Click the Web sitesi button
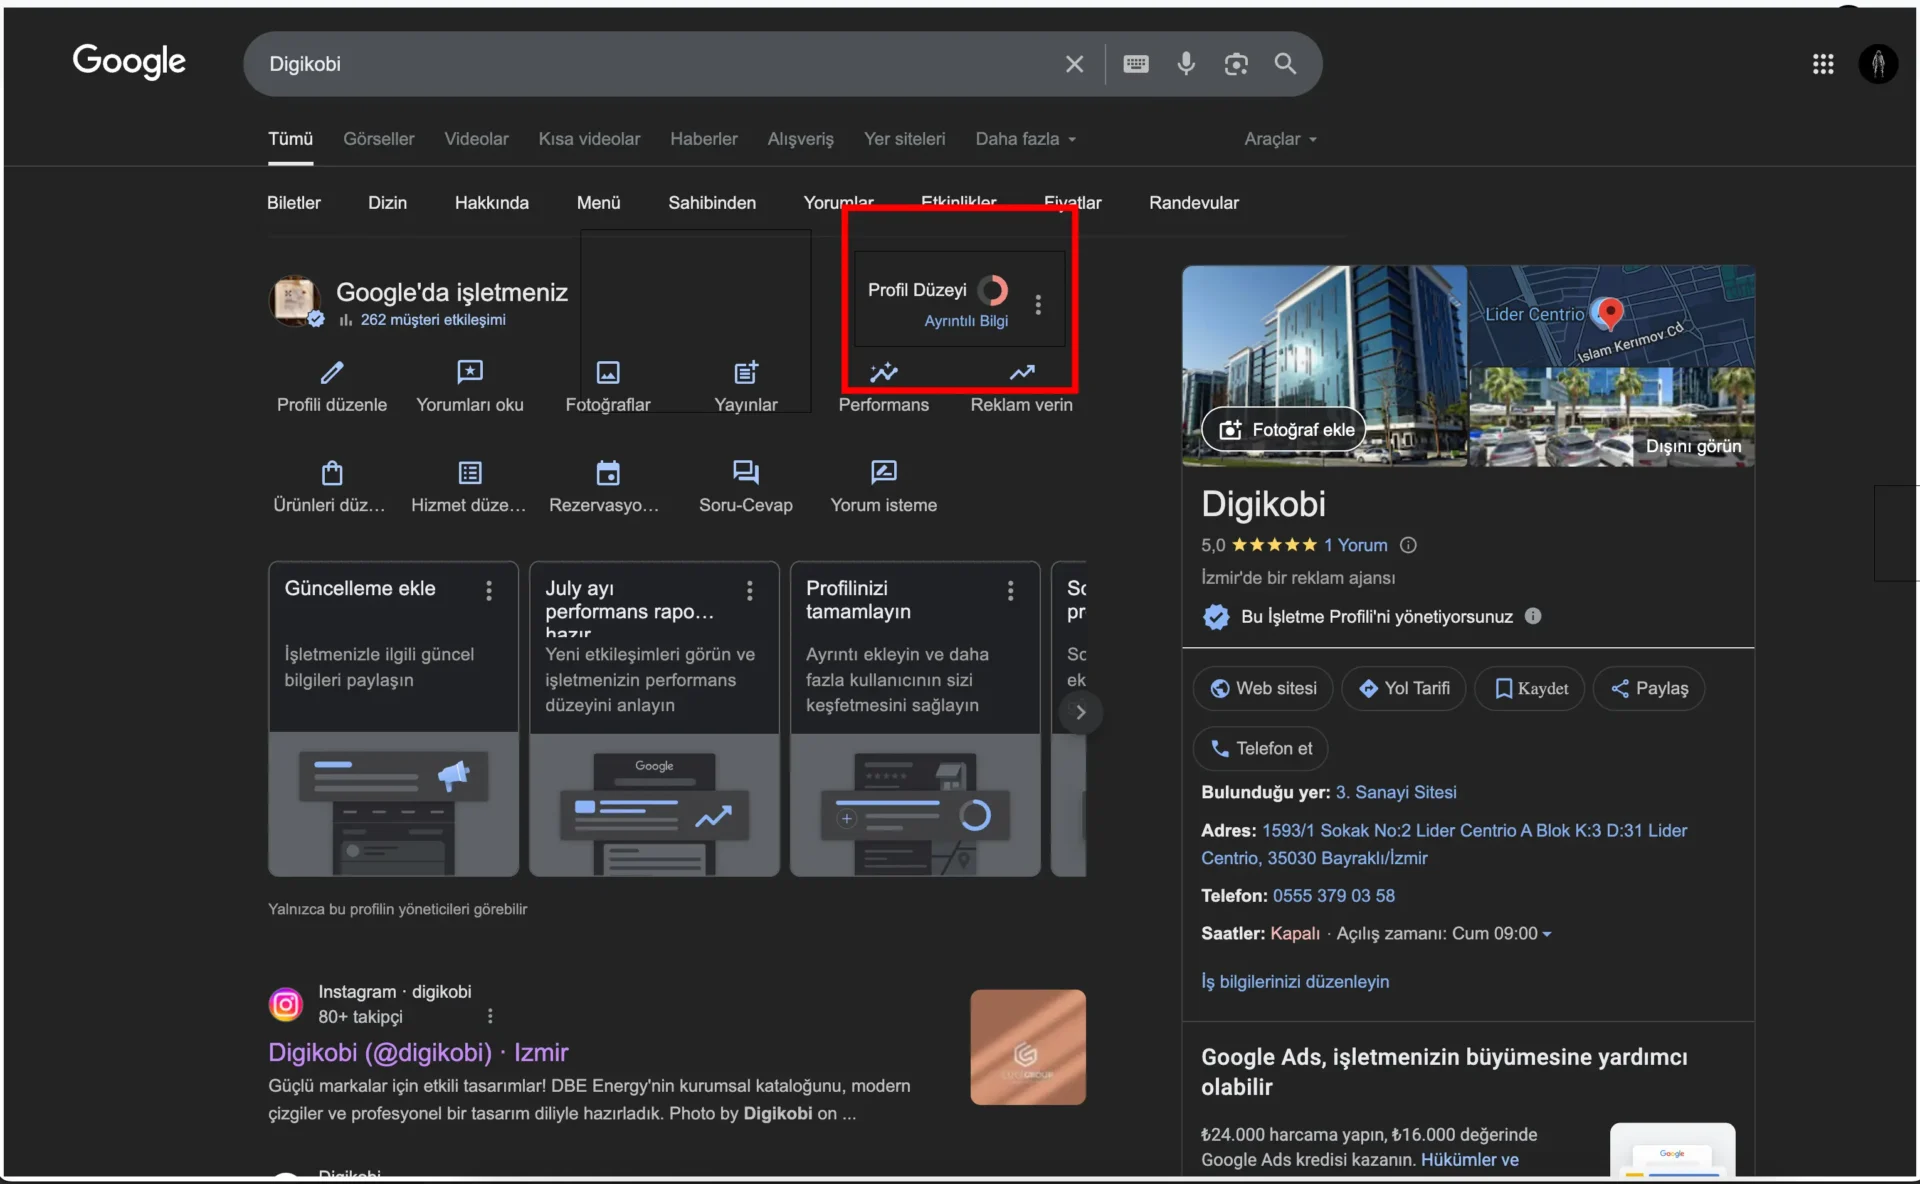The height and width of the screenshot is (1184, 1920). pos(1263,688)
